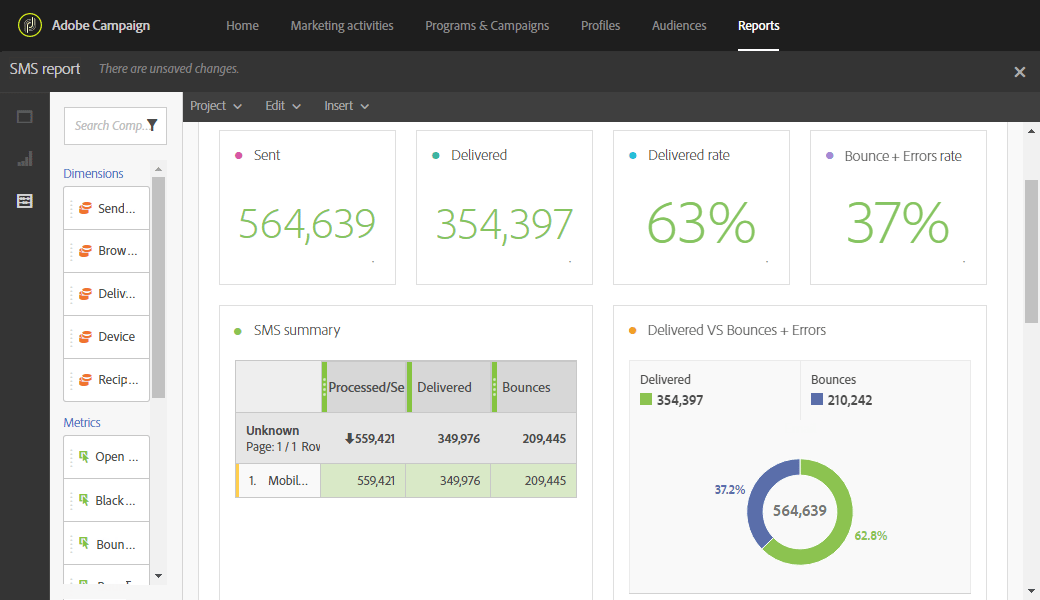The width and height of the screenshot is (1040, 600).
Task: Select the page layout panel icon
Action: pos(24,116)
